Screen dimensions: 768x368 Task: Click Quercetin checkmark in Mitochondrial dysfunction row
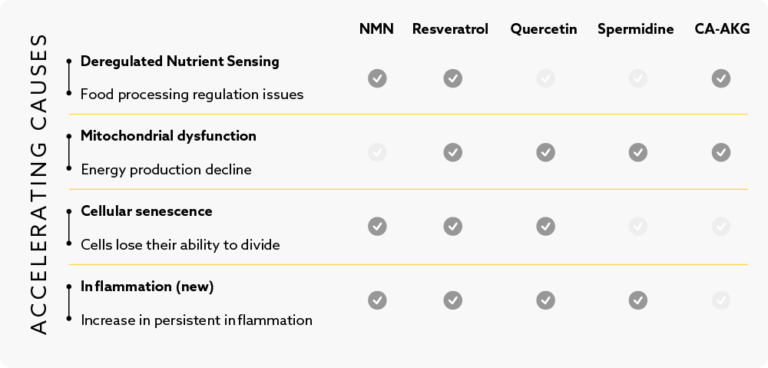pyautogui.click(x=546, y=152)
